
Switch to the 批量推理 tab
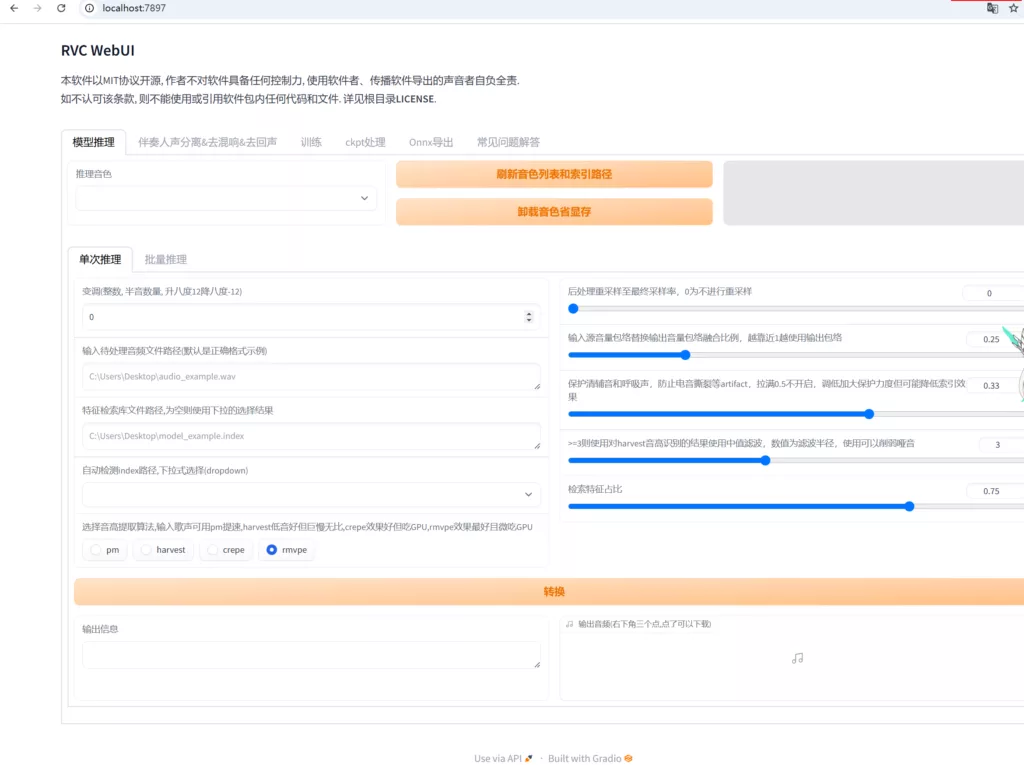[x=165, y=259]
